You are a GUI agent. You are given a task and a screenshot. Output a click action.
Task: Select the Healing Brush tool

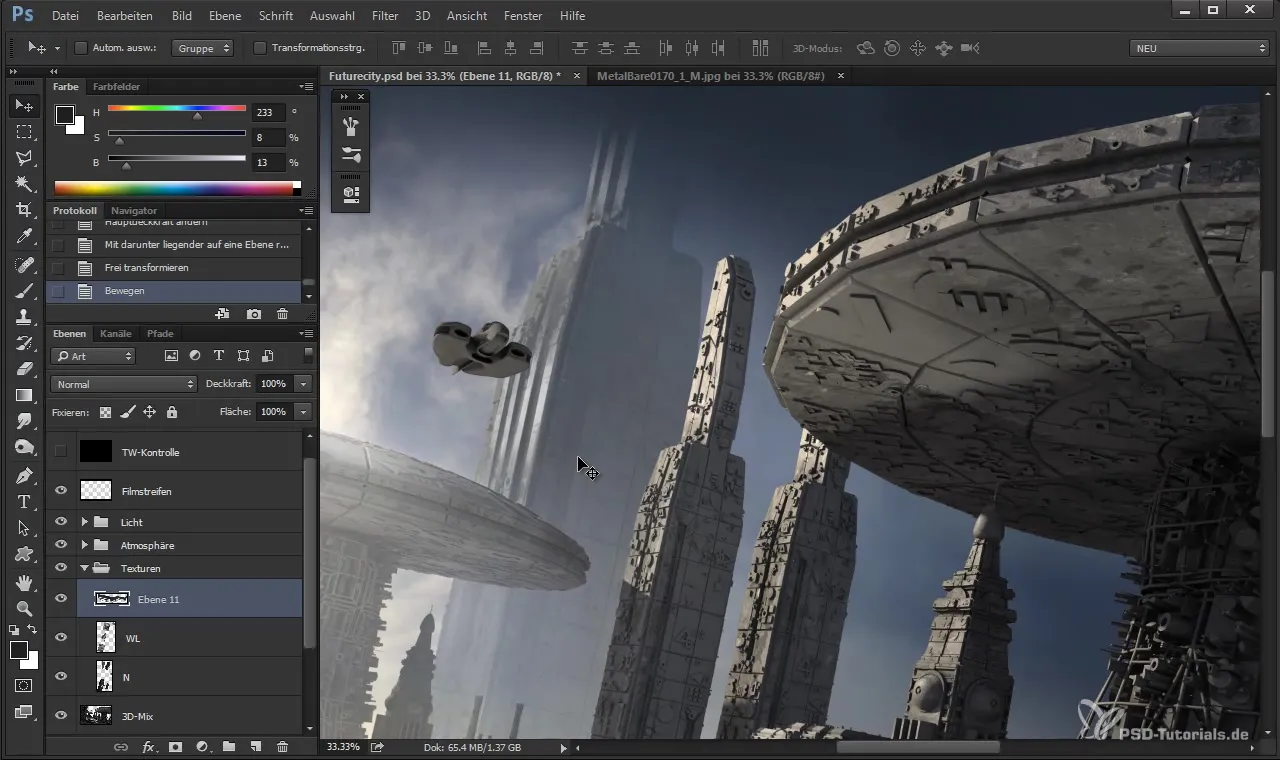point(24,265)
